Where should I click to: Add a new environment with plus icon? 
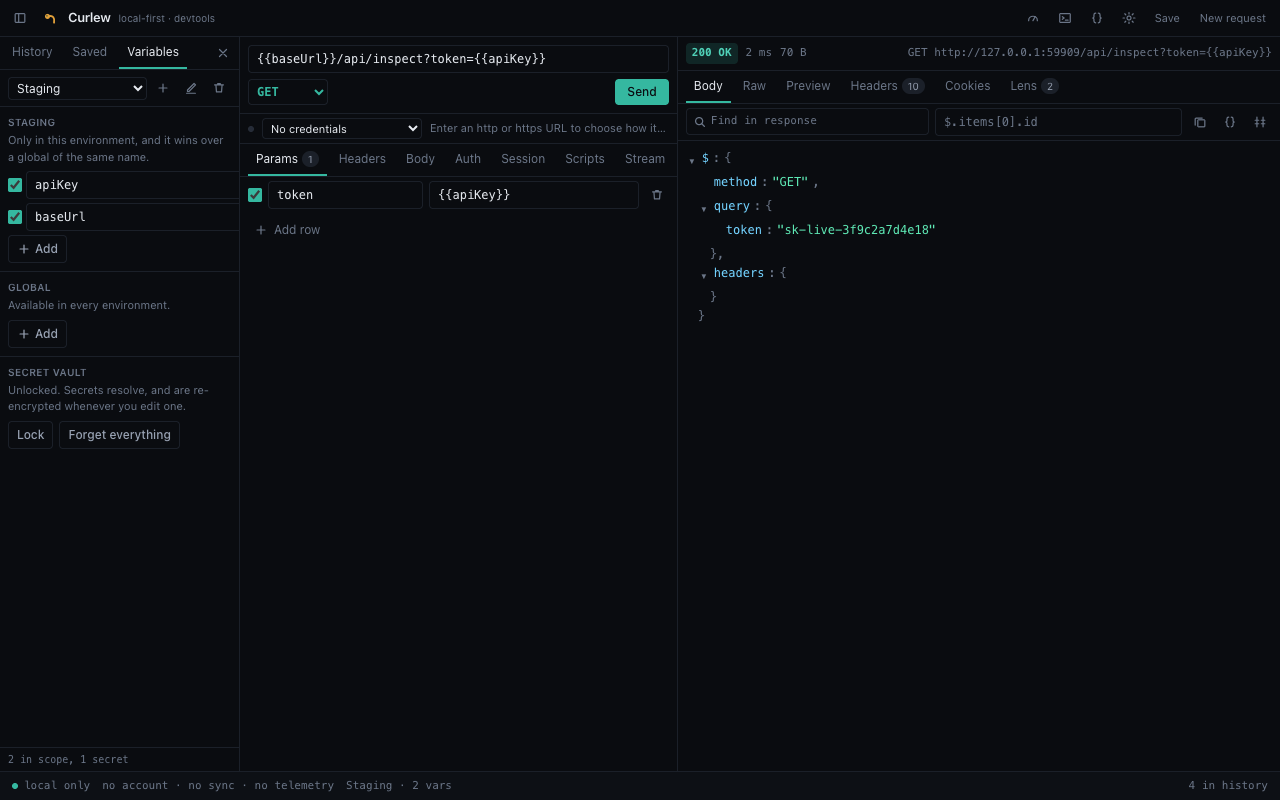pyautogui.click(x=163, y=88)
